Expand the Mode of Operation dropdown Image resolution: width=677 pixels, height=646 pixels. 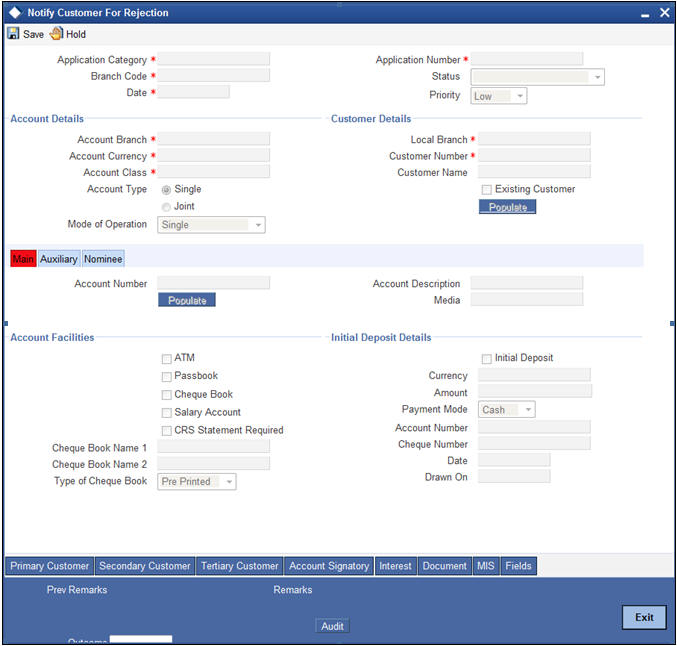tap(211, 225)
